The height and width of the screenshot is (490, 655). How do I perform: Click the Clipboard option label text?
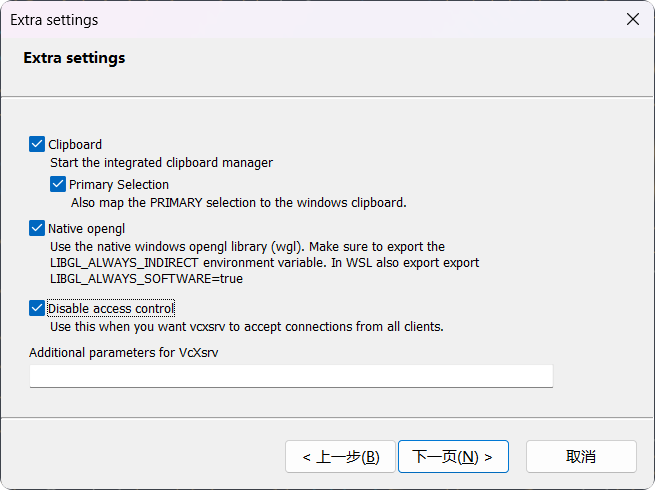click(75, 145)
